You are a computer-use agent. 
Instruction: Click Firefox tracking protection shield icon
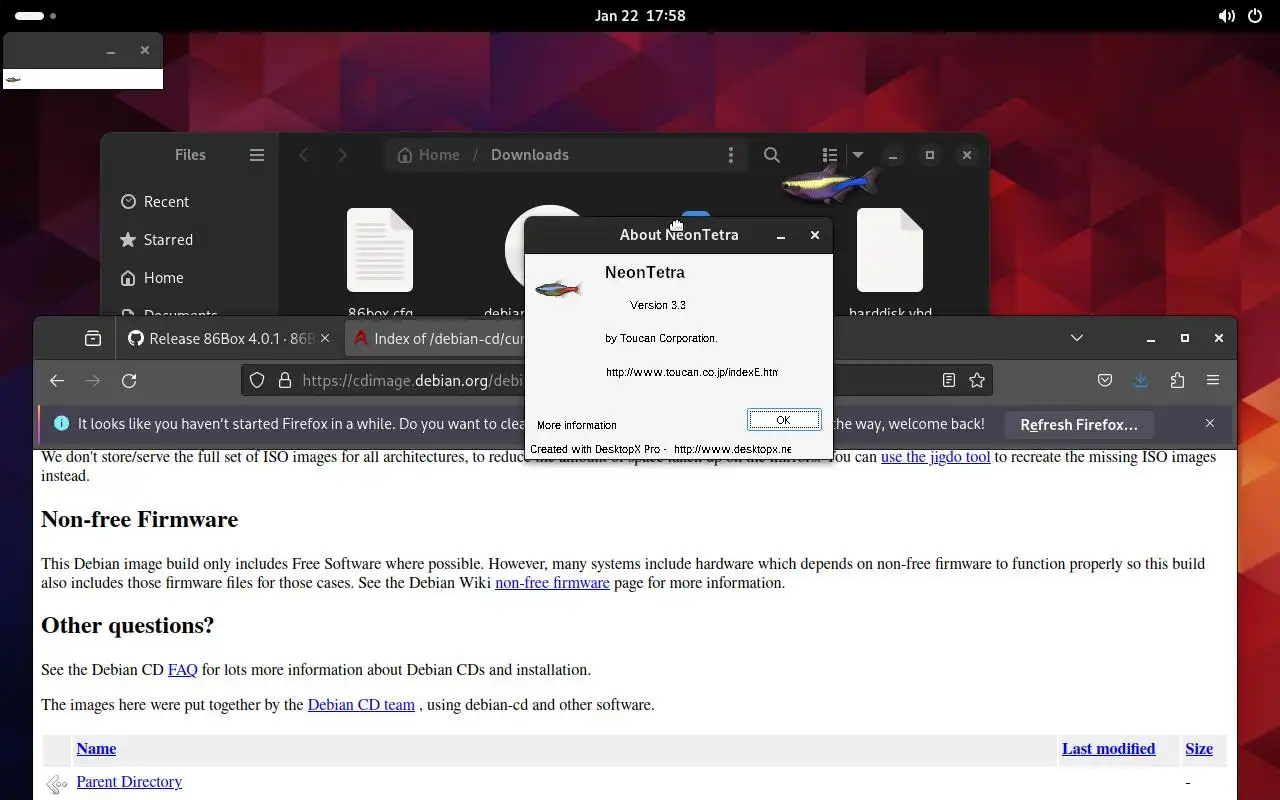257,381
